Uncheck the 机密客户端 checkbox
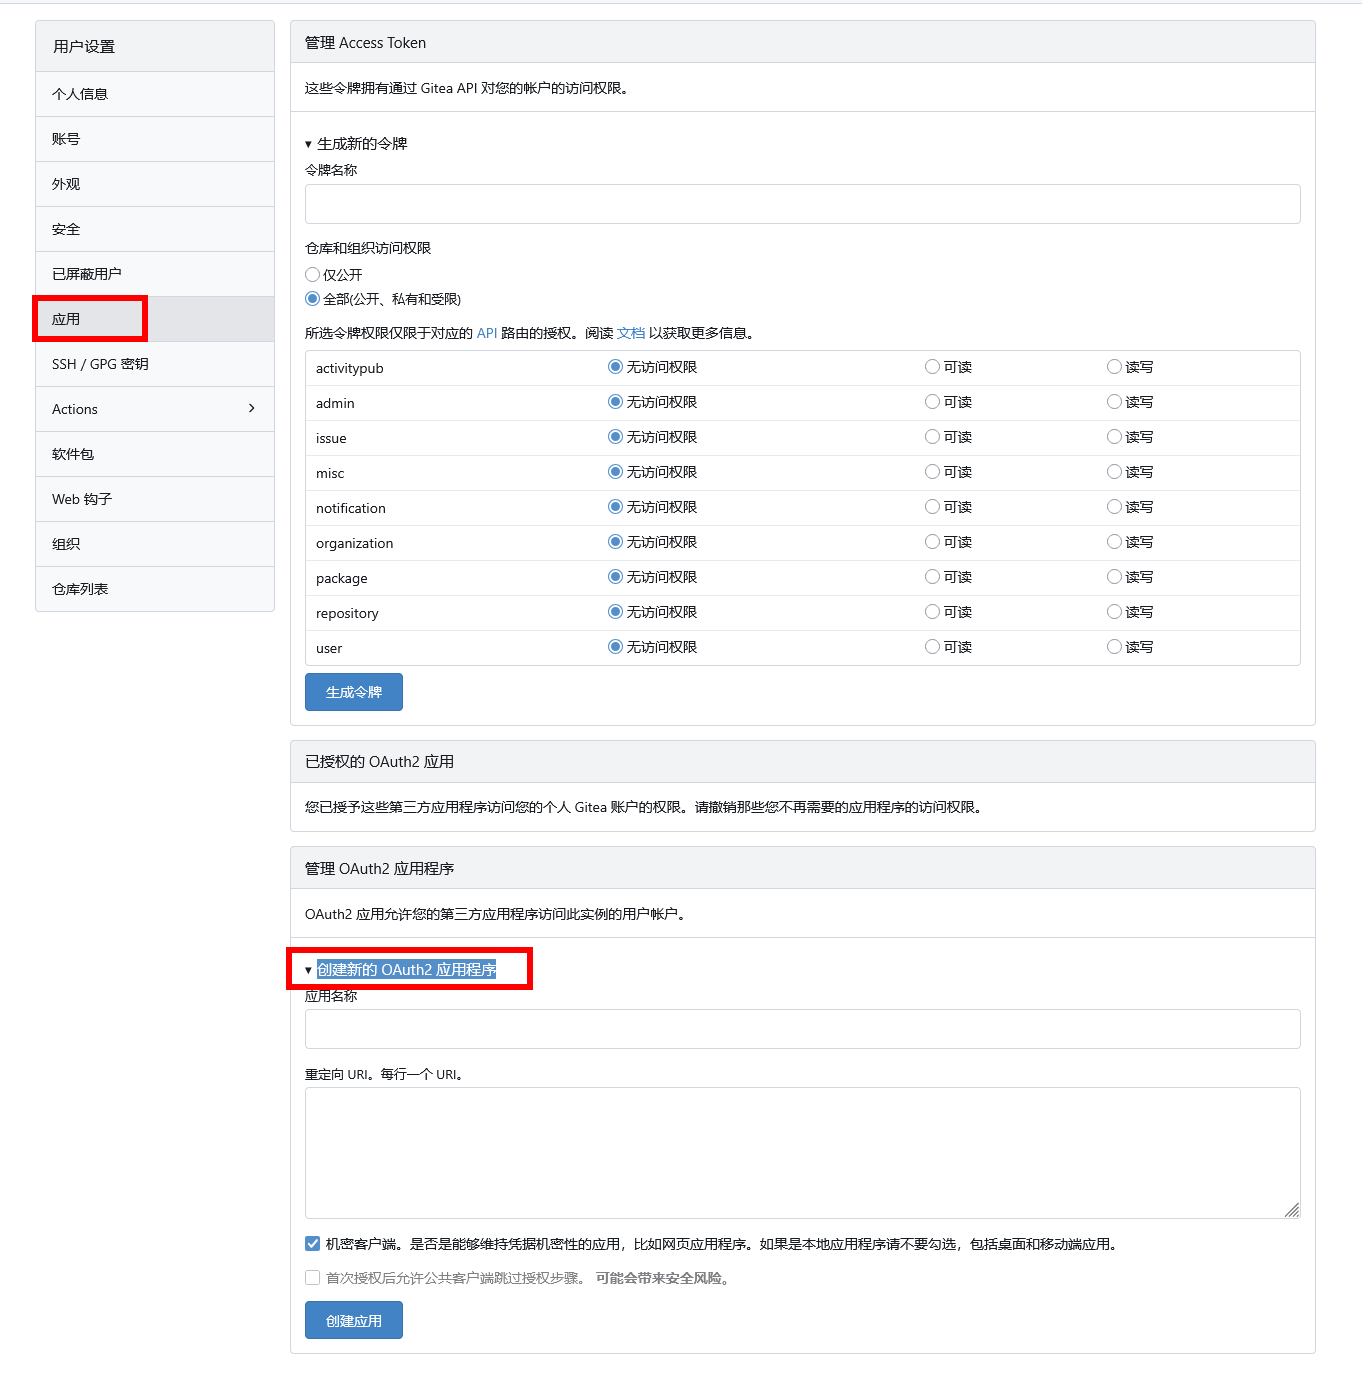This screenshot has width=1362, height=1375. tap(313, 1244)
